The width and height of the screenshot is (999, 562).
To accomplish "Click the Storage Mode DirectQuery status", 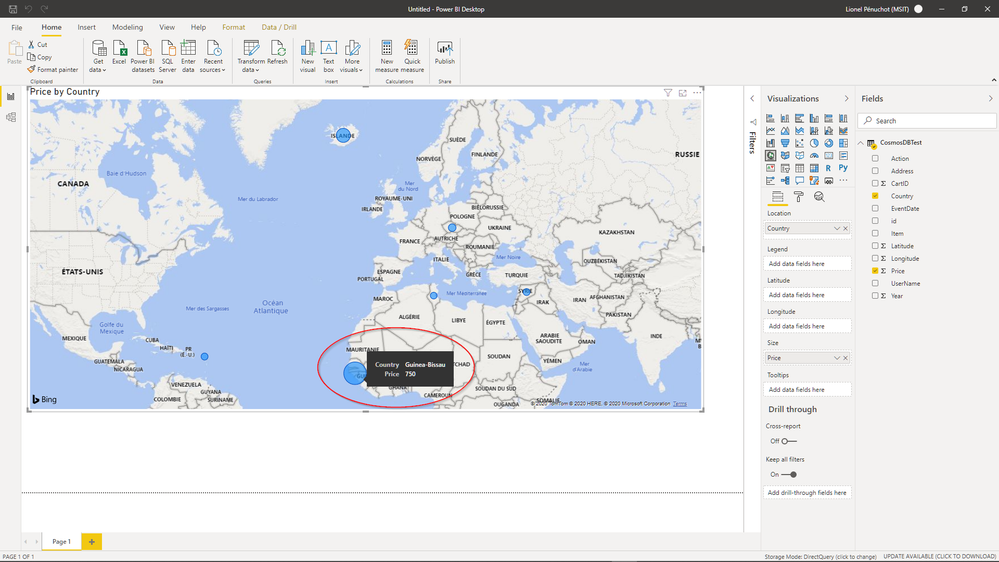I will pyautogui.click(x=820, y=556).
